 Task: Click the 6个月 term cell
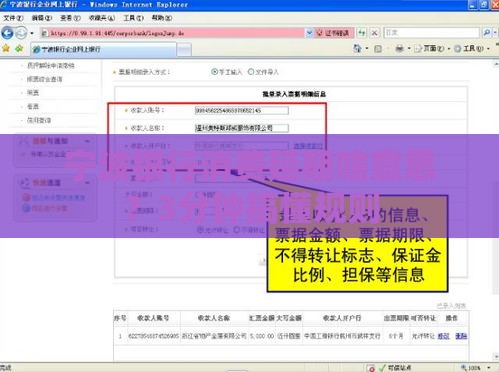396,336
